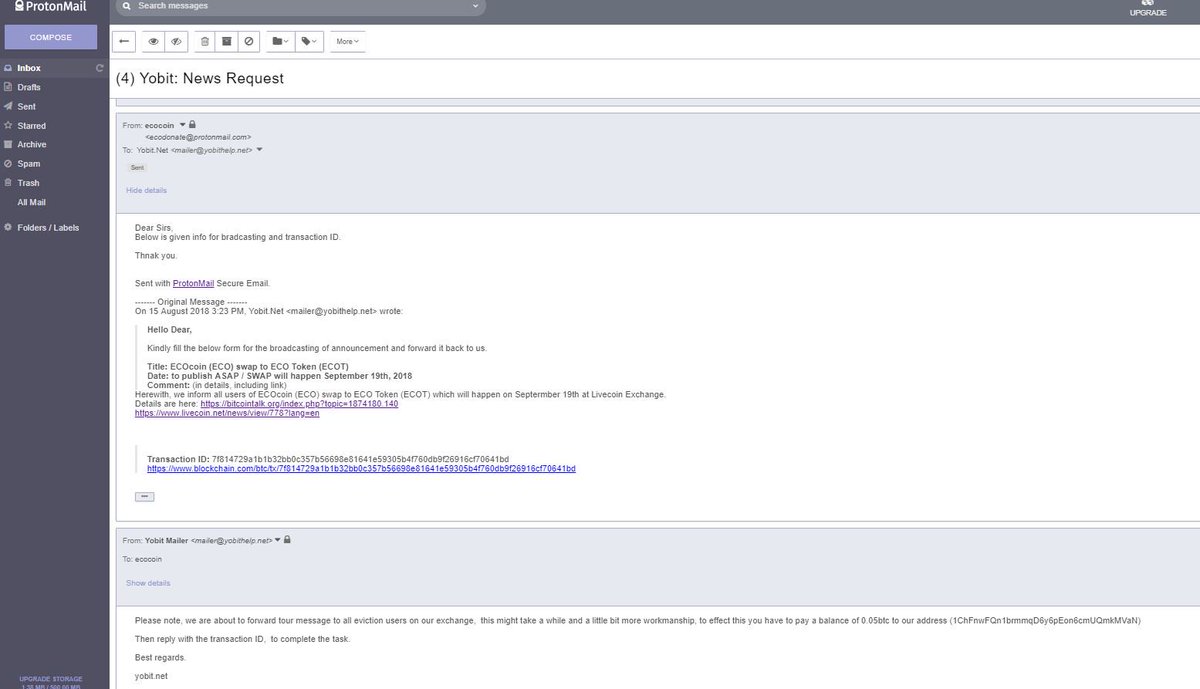Expand recipient Yobit.Net dropdown arrow
The image size is (1200, 689).
(x=260, y=150)
